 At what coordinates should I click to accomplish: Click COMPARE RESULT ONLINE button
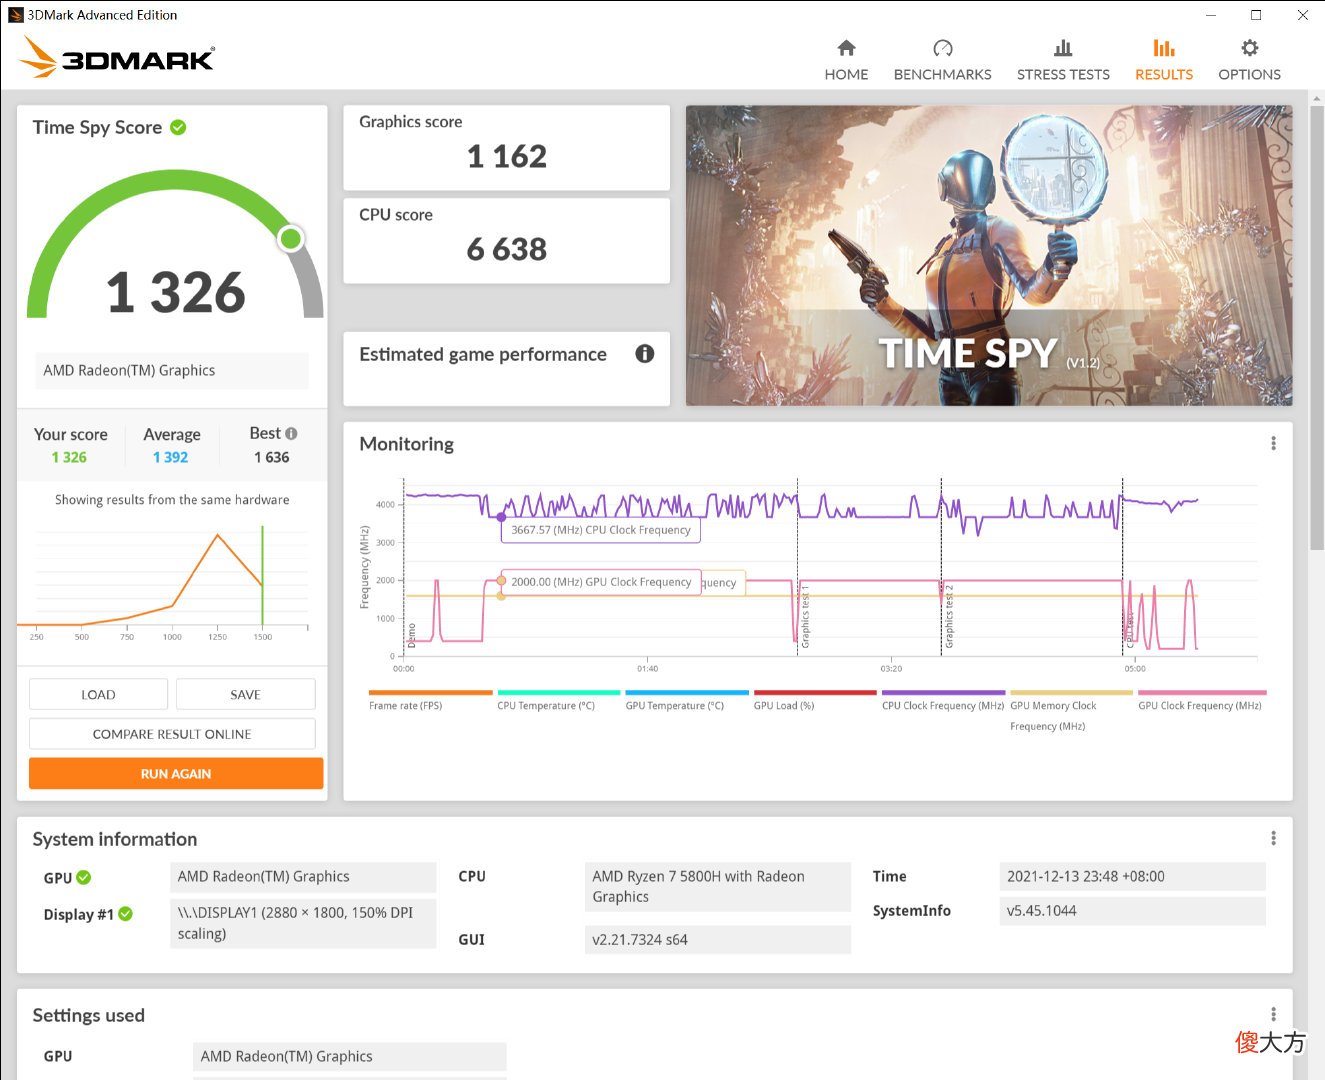pyautogui.click(x=172, y=734)
